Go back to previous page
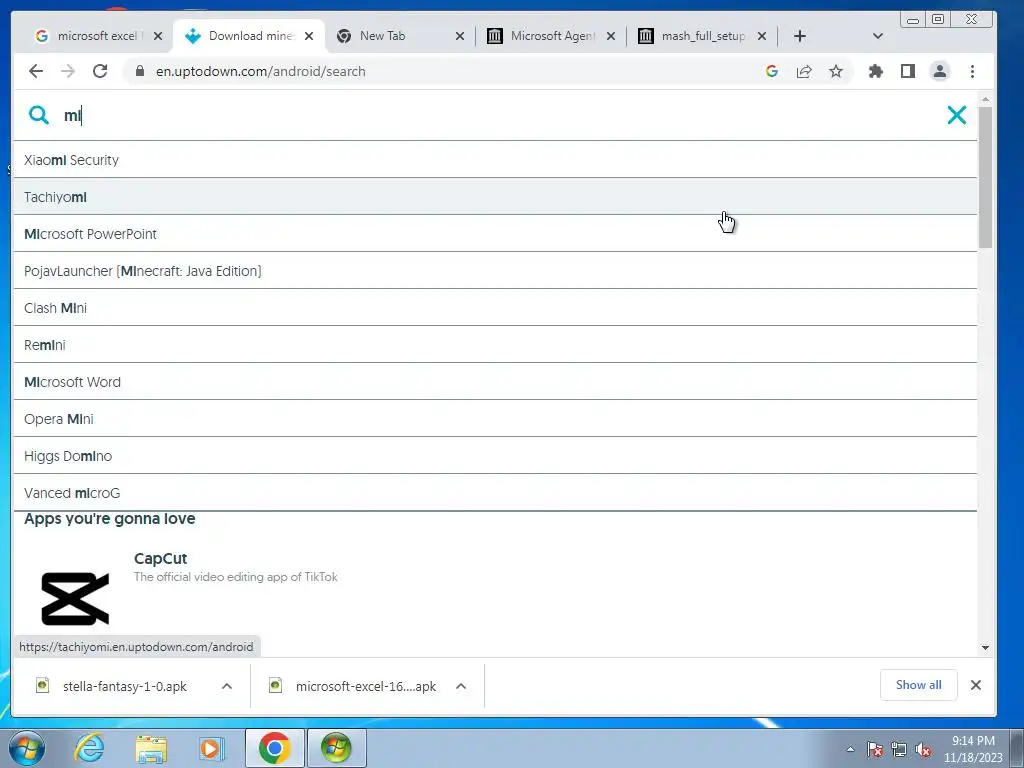1024x768 pixels. (x=36, y=71)
